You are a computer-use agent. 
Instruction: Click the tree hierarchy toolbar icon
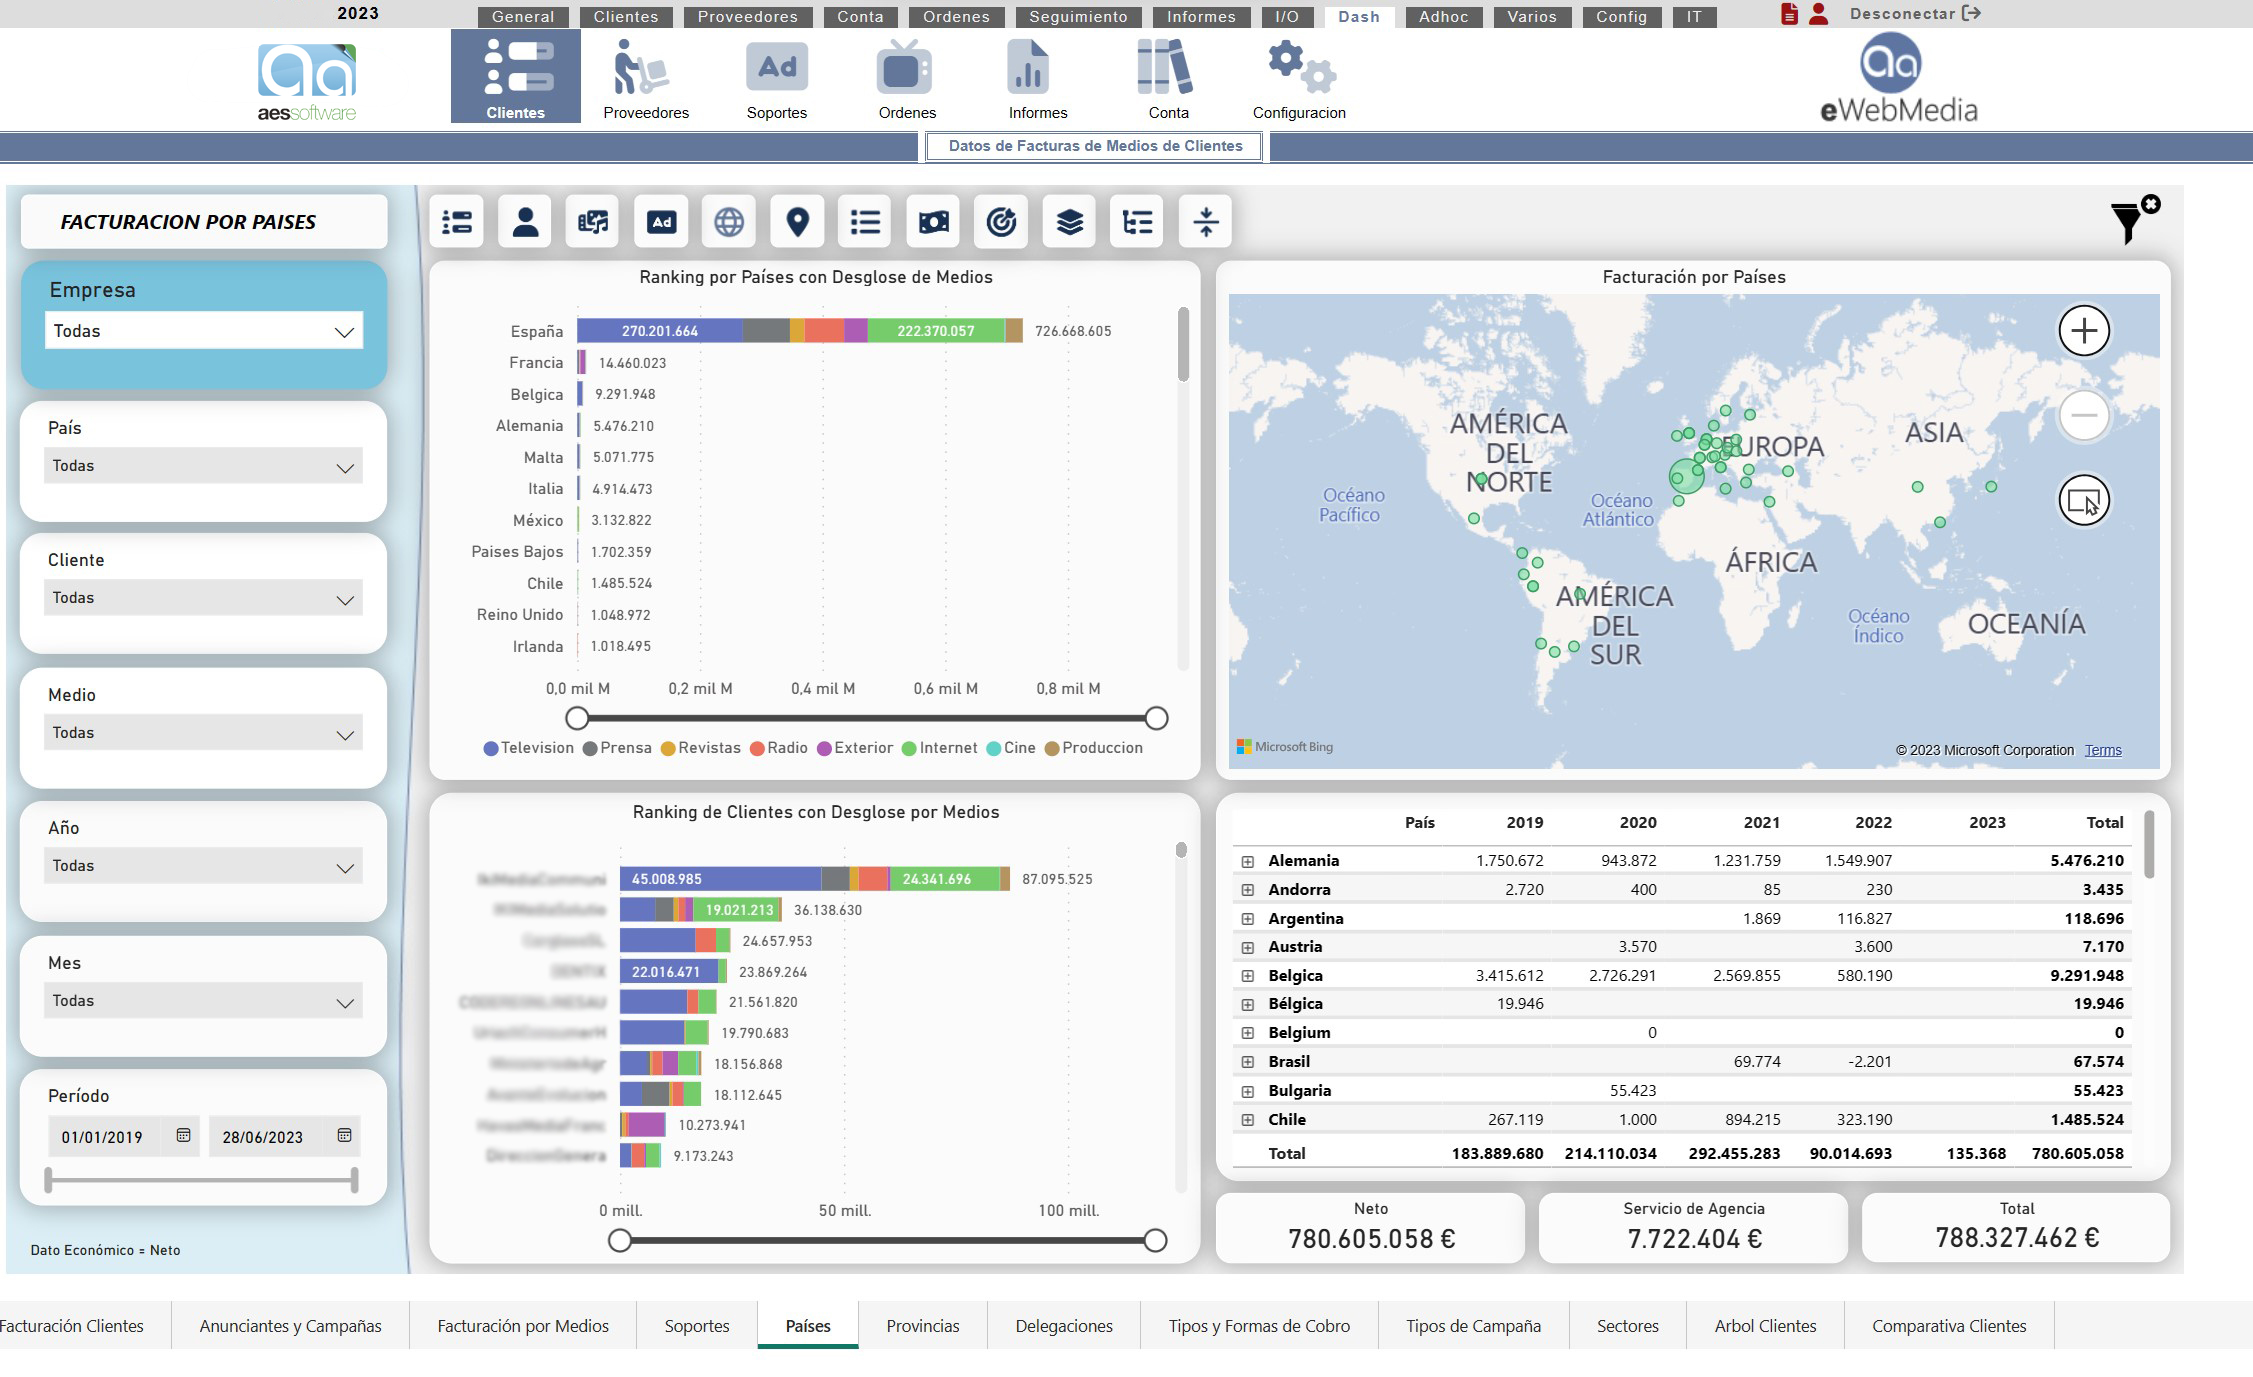(1137, 221)
